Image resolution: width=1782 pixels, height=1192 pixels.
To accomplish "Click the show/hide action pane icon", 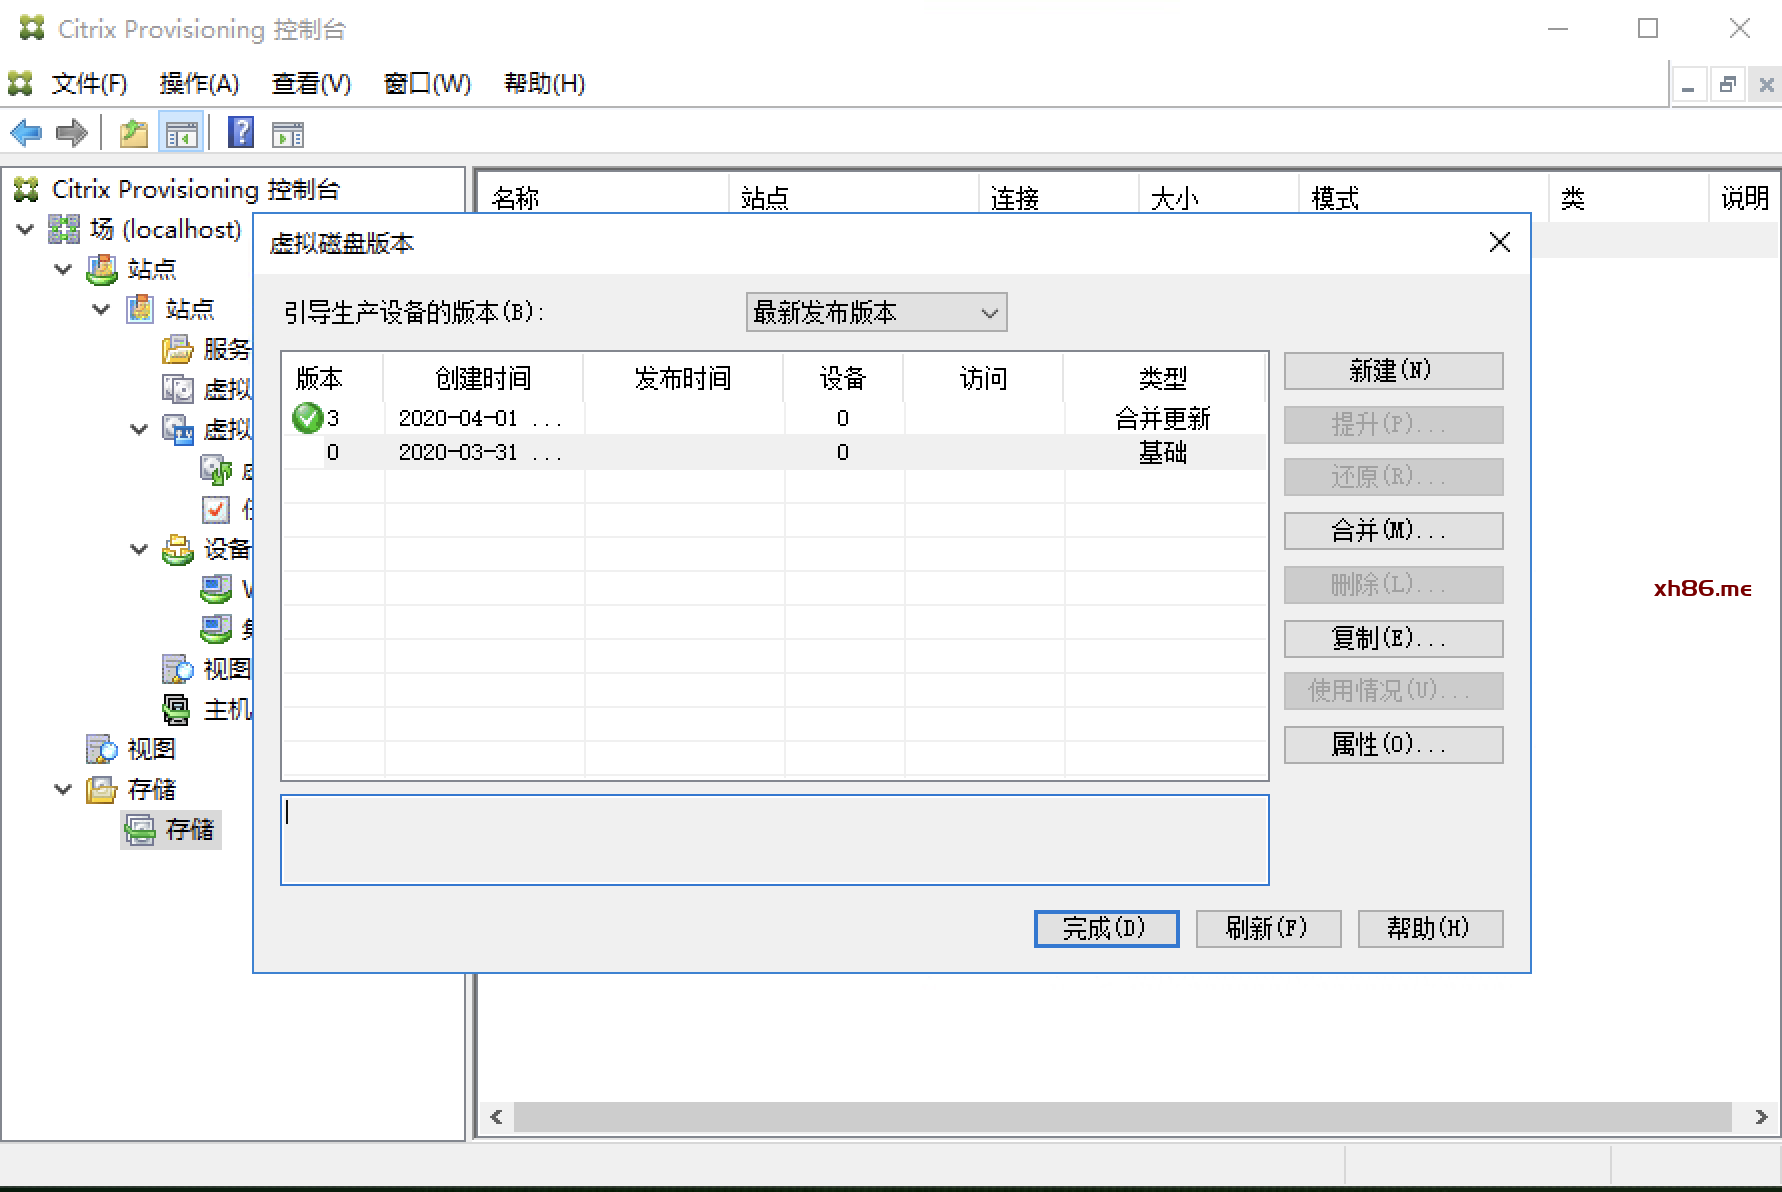I will tap(288, 133).
